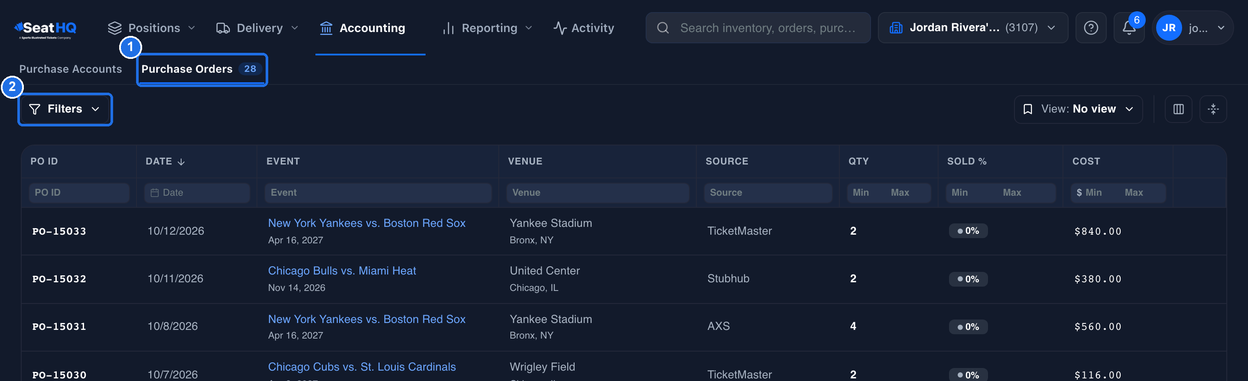
Task: Open the help question mark icon
Action: (x=1091, y=28)
